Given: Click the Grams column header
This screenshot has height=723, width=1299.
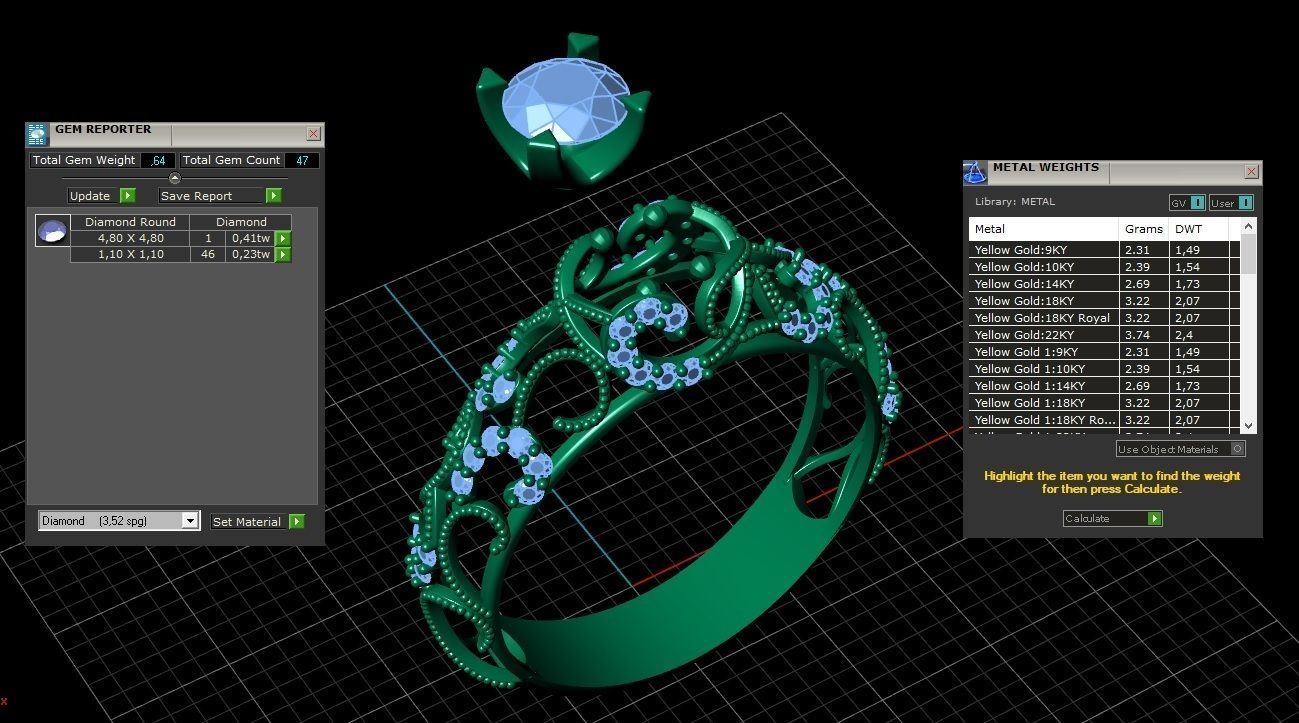Looking at the screenshot, I should tap(1144, 229).
